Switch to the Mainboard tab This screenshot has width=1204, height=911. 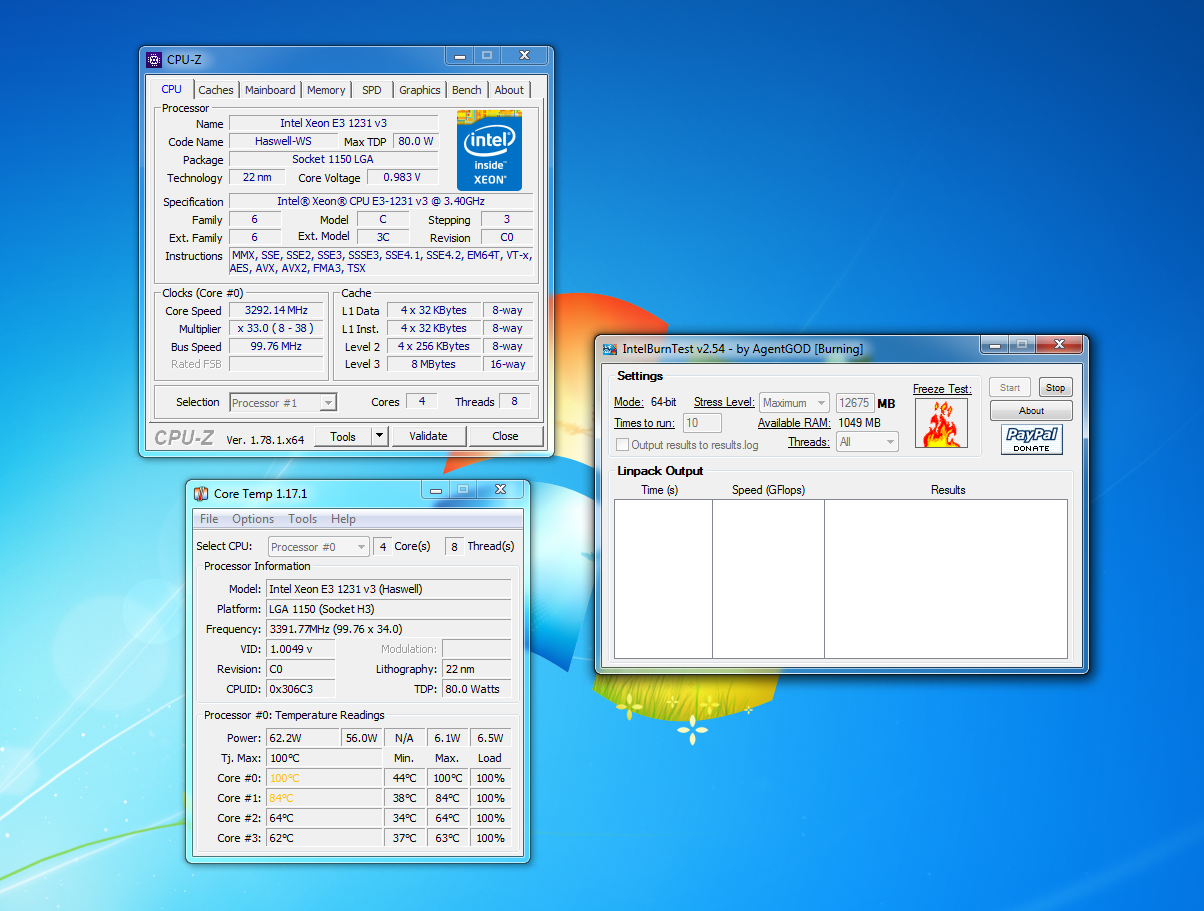click(x=270, y=90)
